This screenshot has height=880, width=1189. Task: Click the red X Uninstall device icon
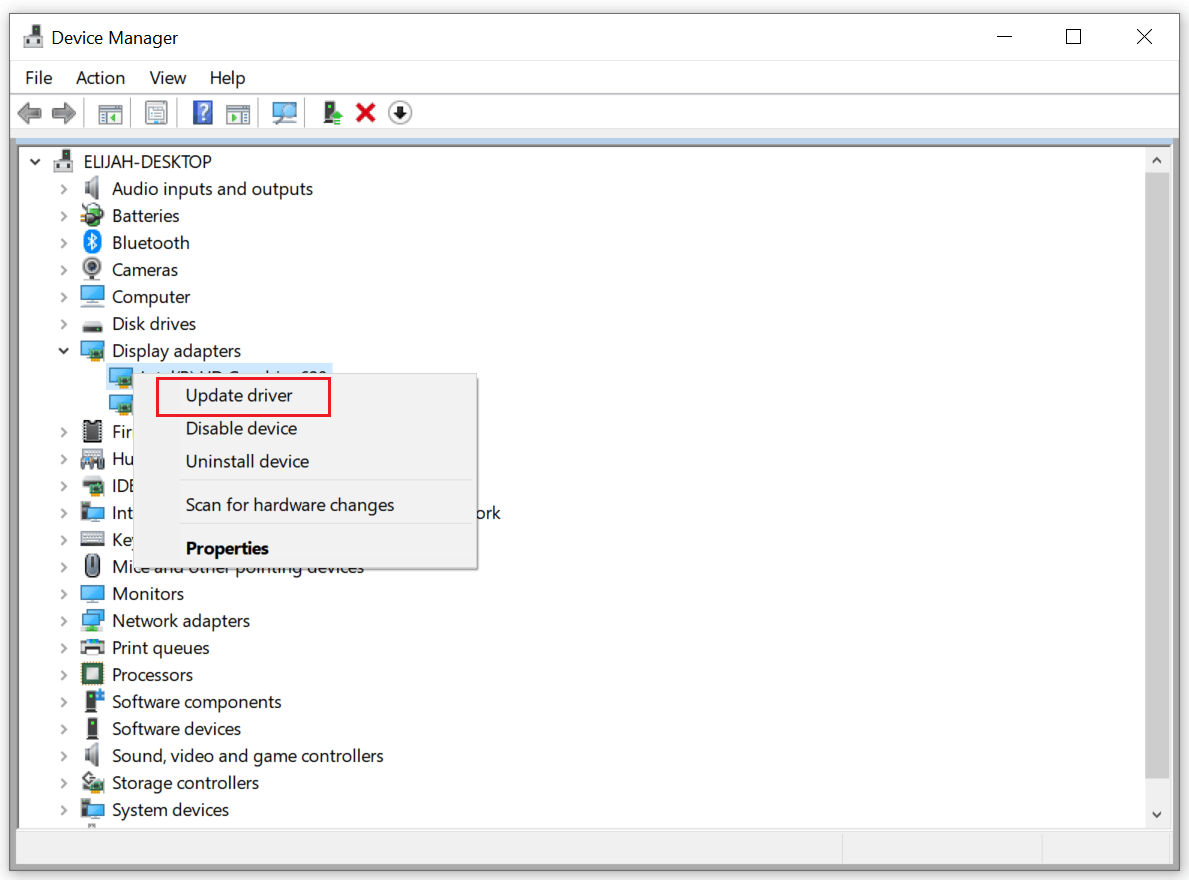click(366, 113)
